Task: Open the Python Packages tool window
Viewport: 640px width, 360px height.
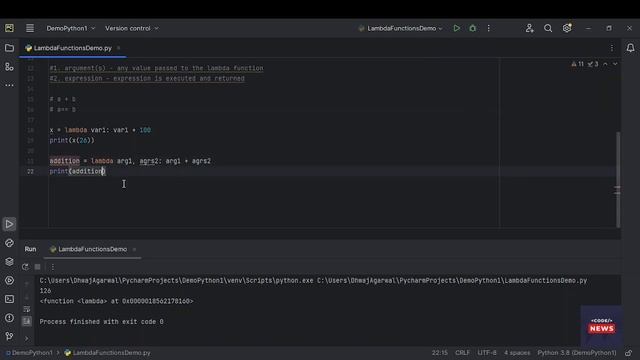Action: [x=9, y=262]
